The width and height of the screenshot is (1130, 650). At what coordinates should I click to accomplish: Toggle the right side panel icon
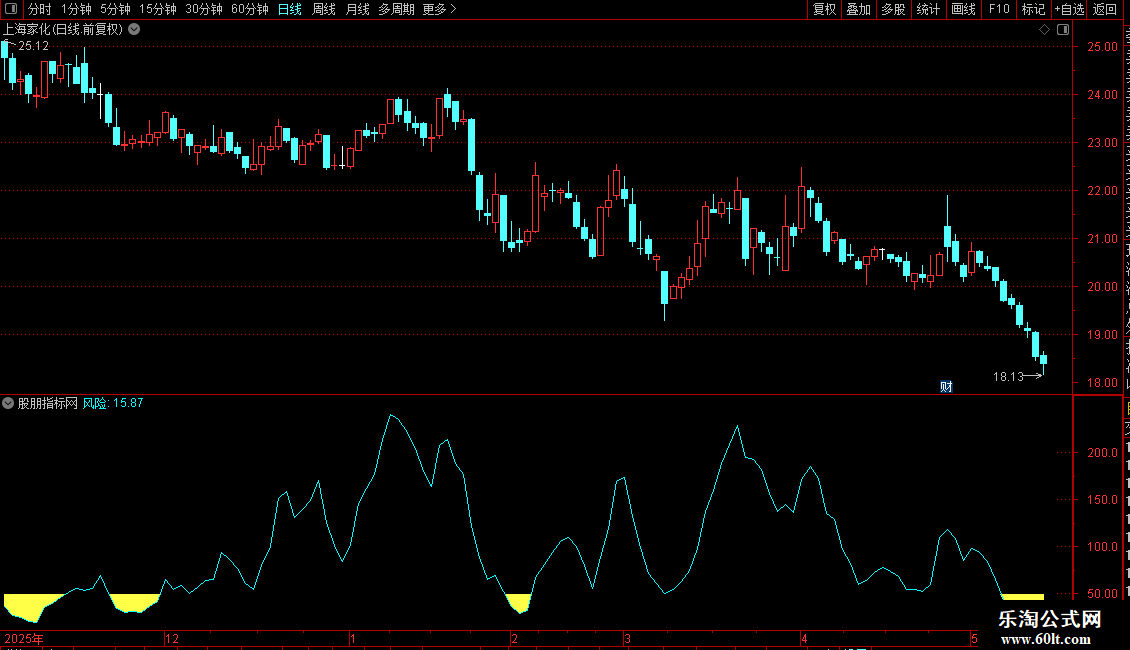[1063, 30]
